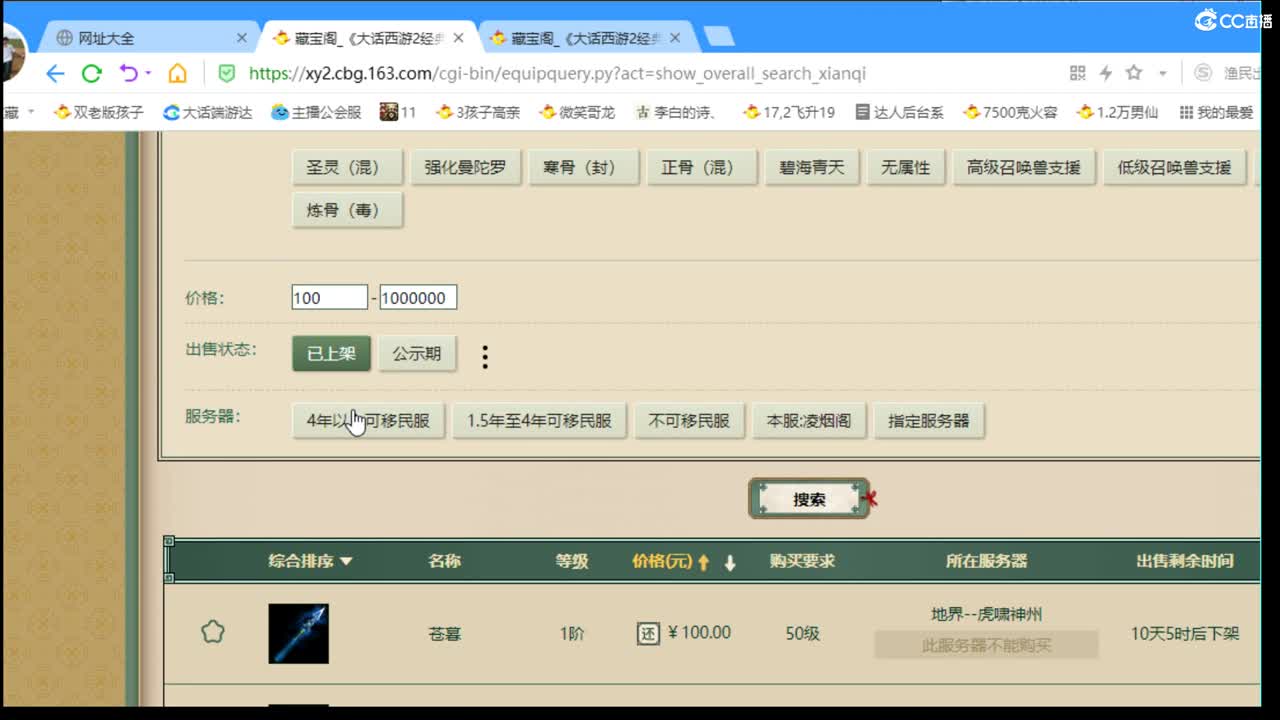Close the 网址大全 tab
Image resolution: width=1280 pixels, height=720 pixels.
coord(241,38)
